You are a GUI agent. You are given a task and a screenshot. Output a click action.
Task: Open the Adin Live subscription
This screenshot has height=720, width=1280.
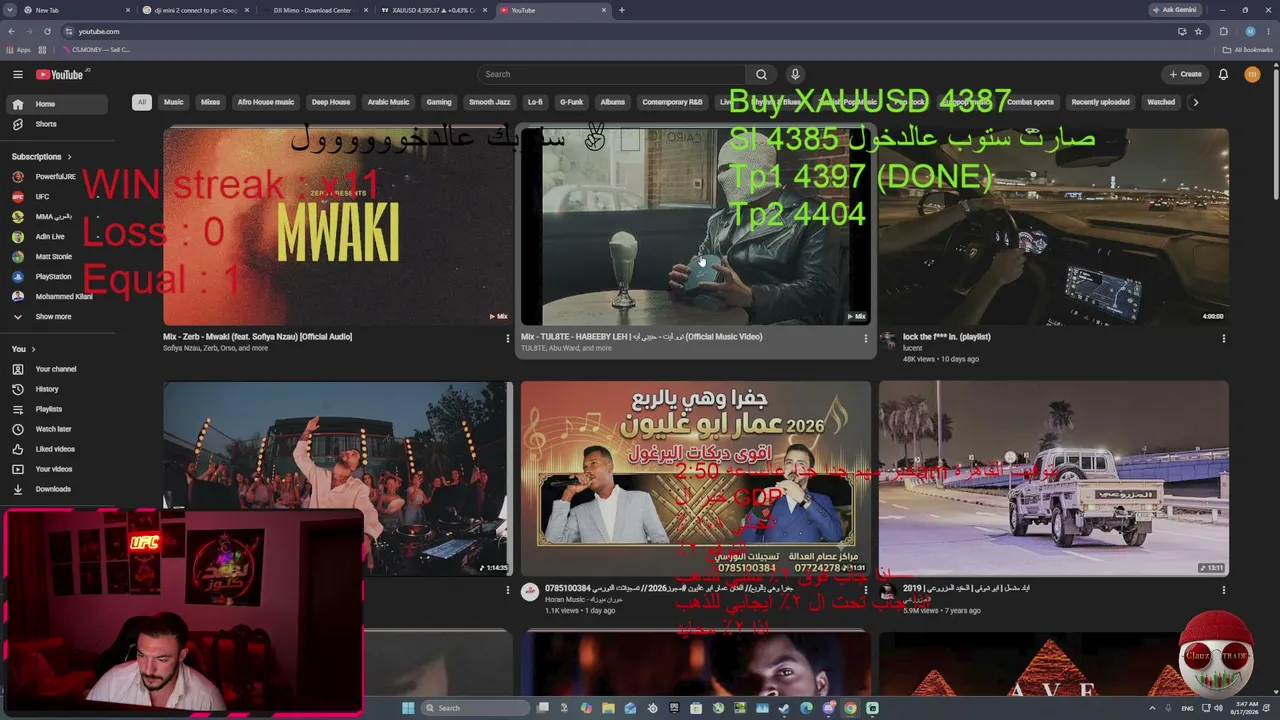pos(58,237)
